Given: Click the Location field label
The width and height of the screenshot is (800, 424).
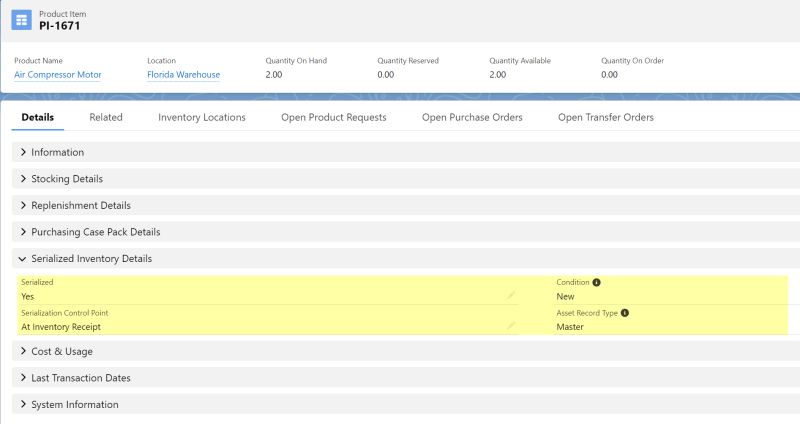Looking at the screenshot, I should coord(161,61).
